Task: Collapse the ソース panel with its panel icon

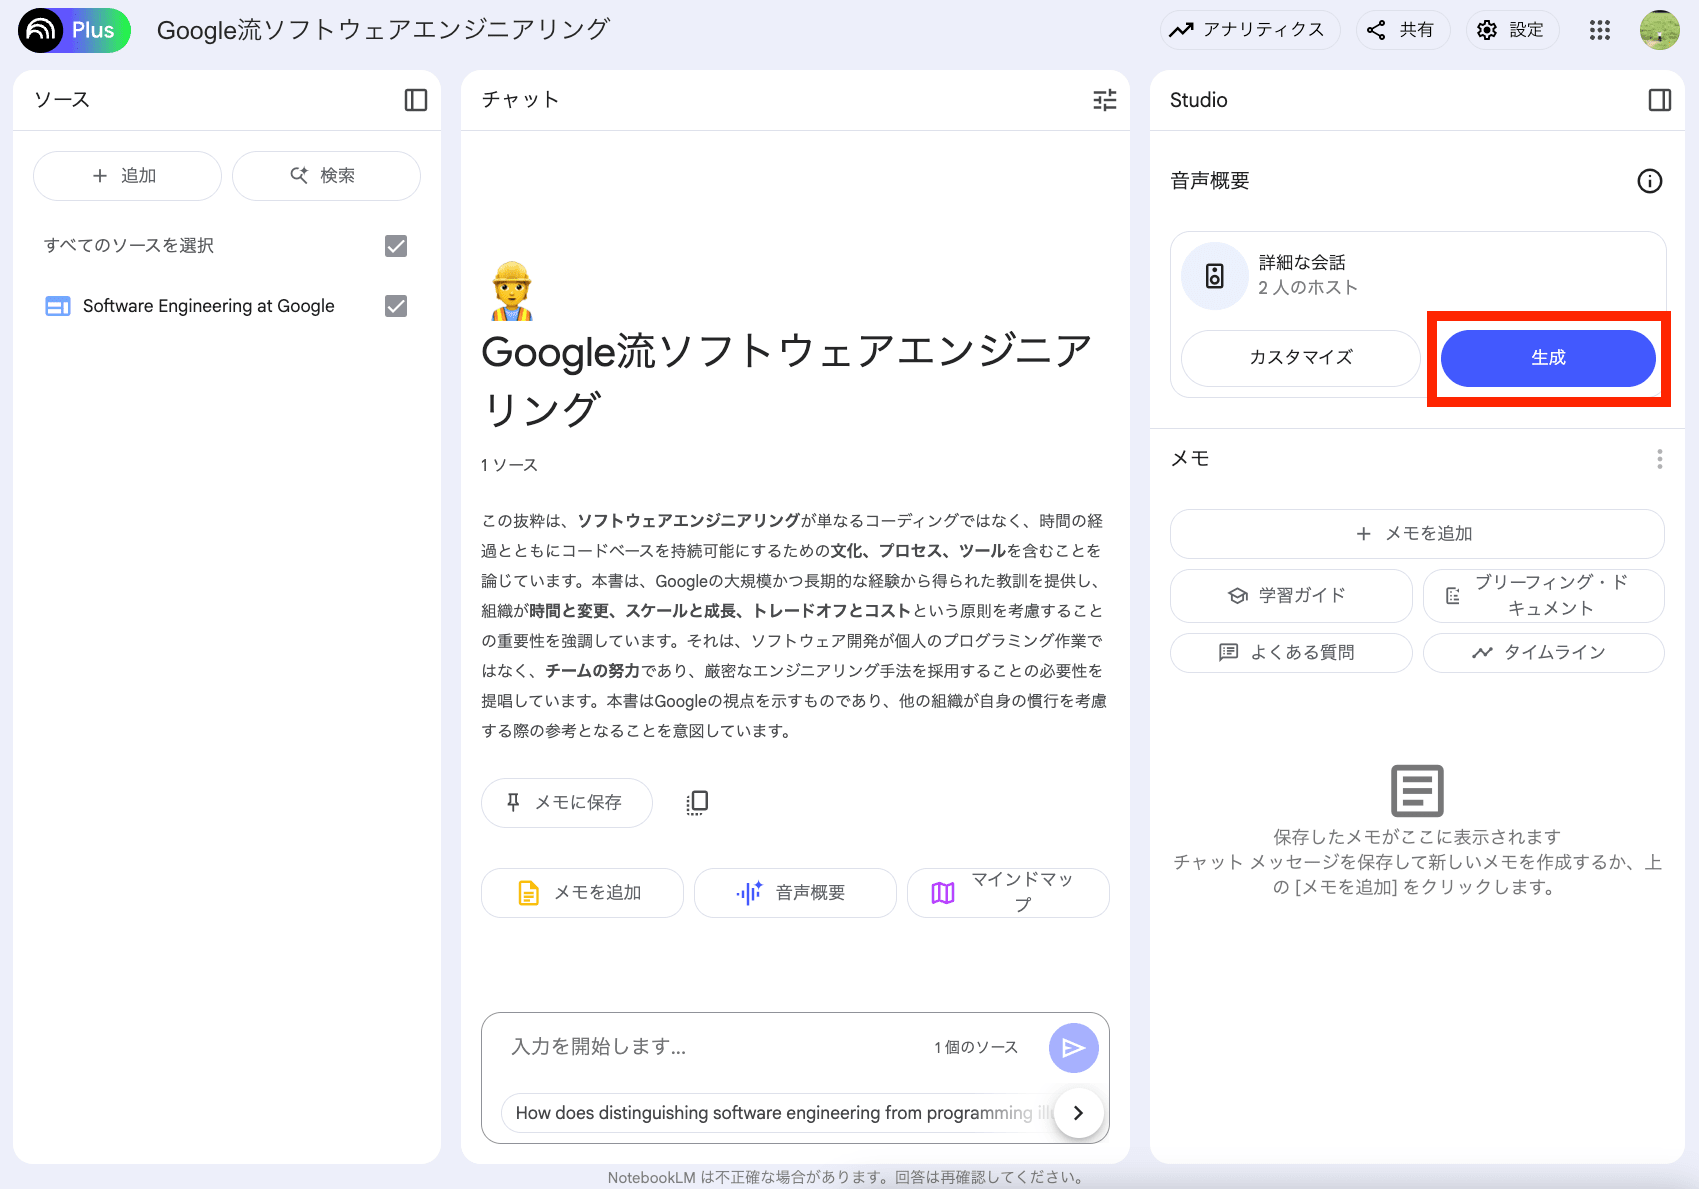Action: point(416,100)
